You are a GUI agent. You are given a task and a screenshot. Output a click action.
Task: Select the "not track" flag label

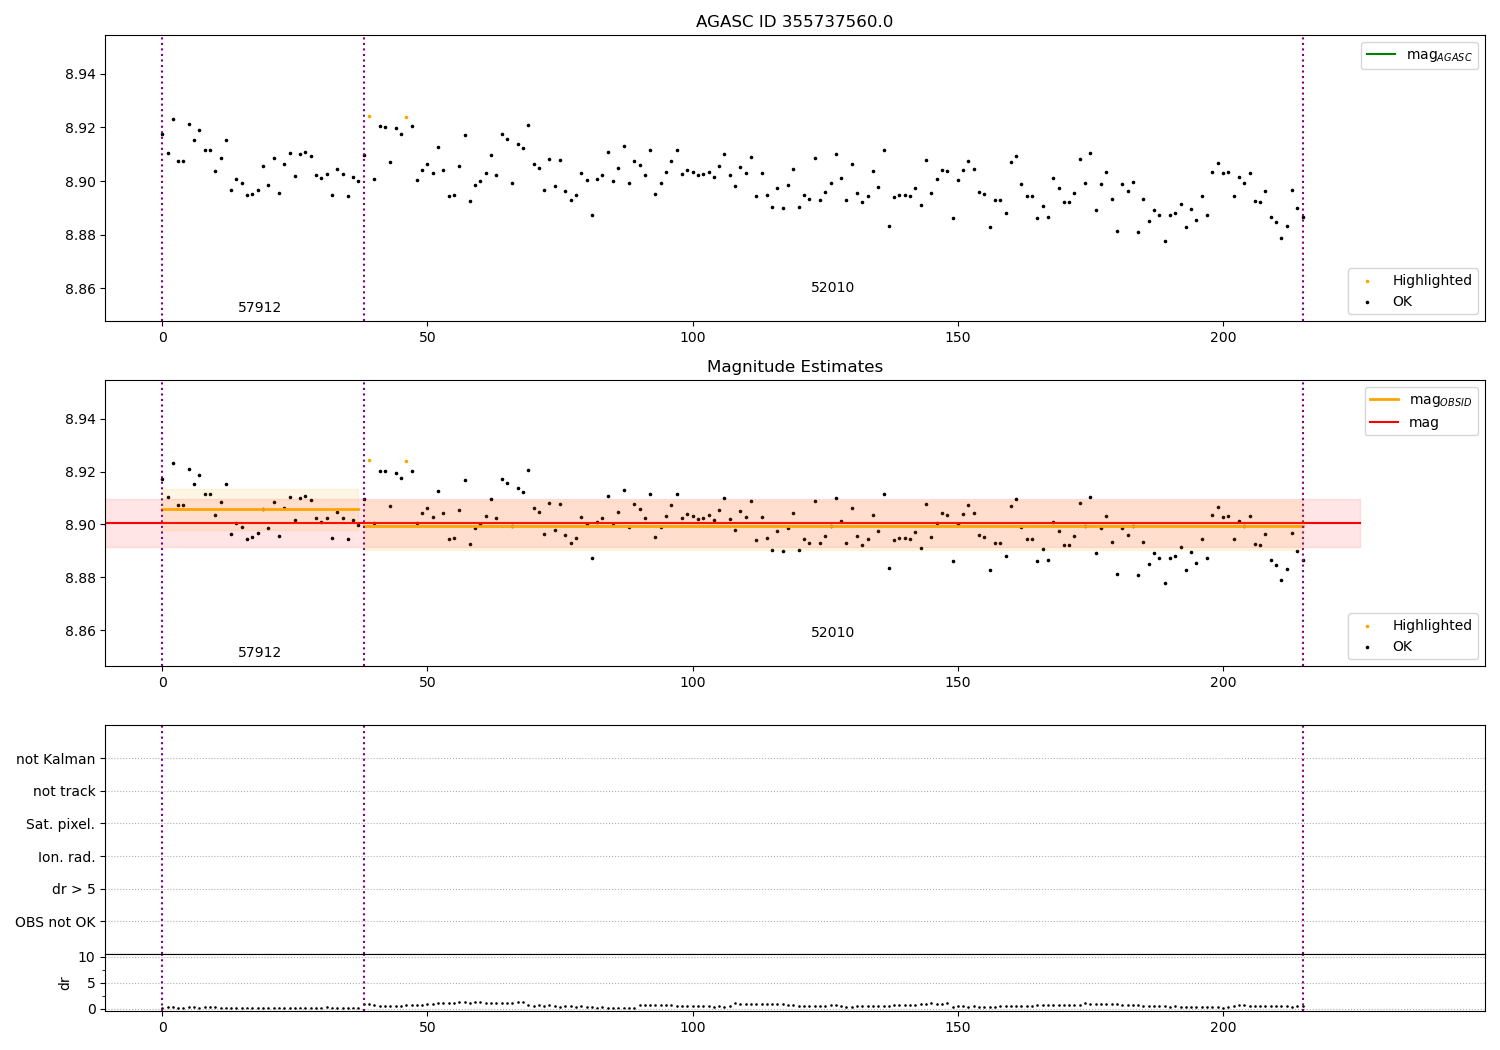pyautogui.click(x=64, y=791)
